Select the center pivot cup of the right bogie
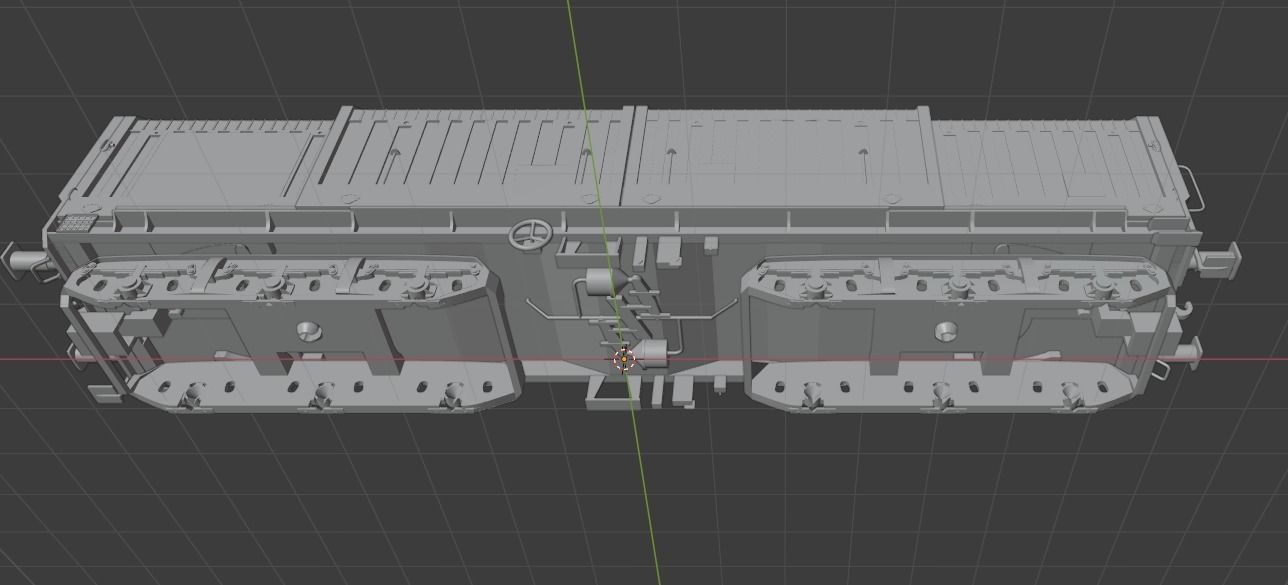This screenshot has width=1288, height=585. 947,331
